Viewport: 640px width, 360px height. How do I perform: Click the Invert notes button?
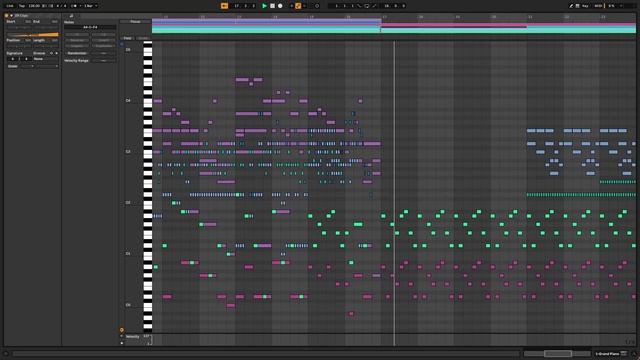103,40
